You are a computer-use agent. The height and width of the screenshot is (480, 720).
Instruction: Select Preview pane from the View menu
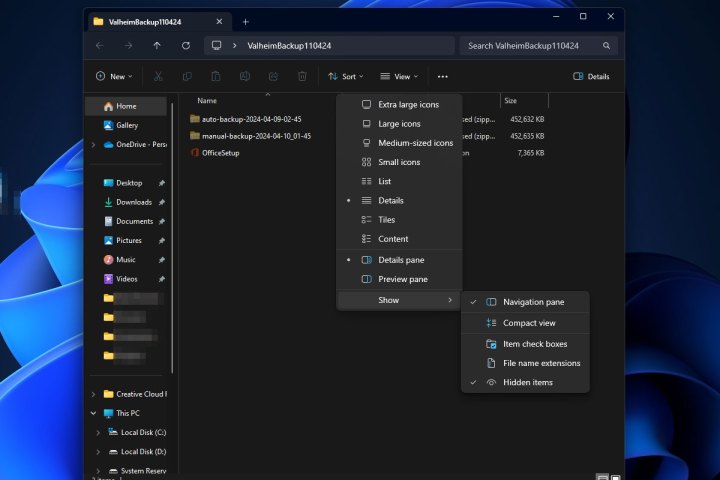pyautogui.click(x=402, y=279)
